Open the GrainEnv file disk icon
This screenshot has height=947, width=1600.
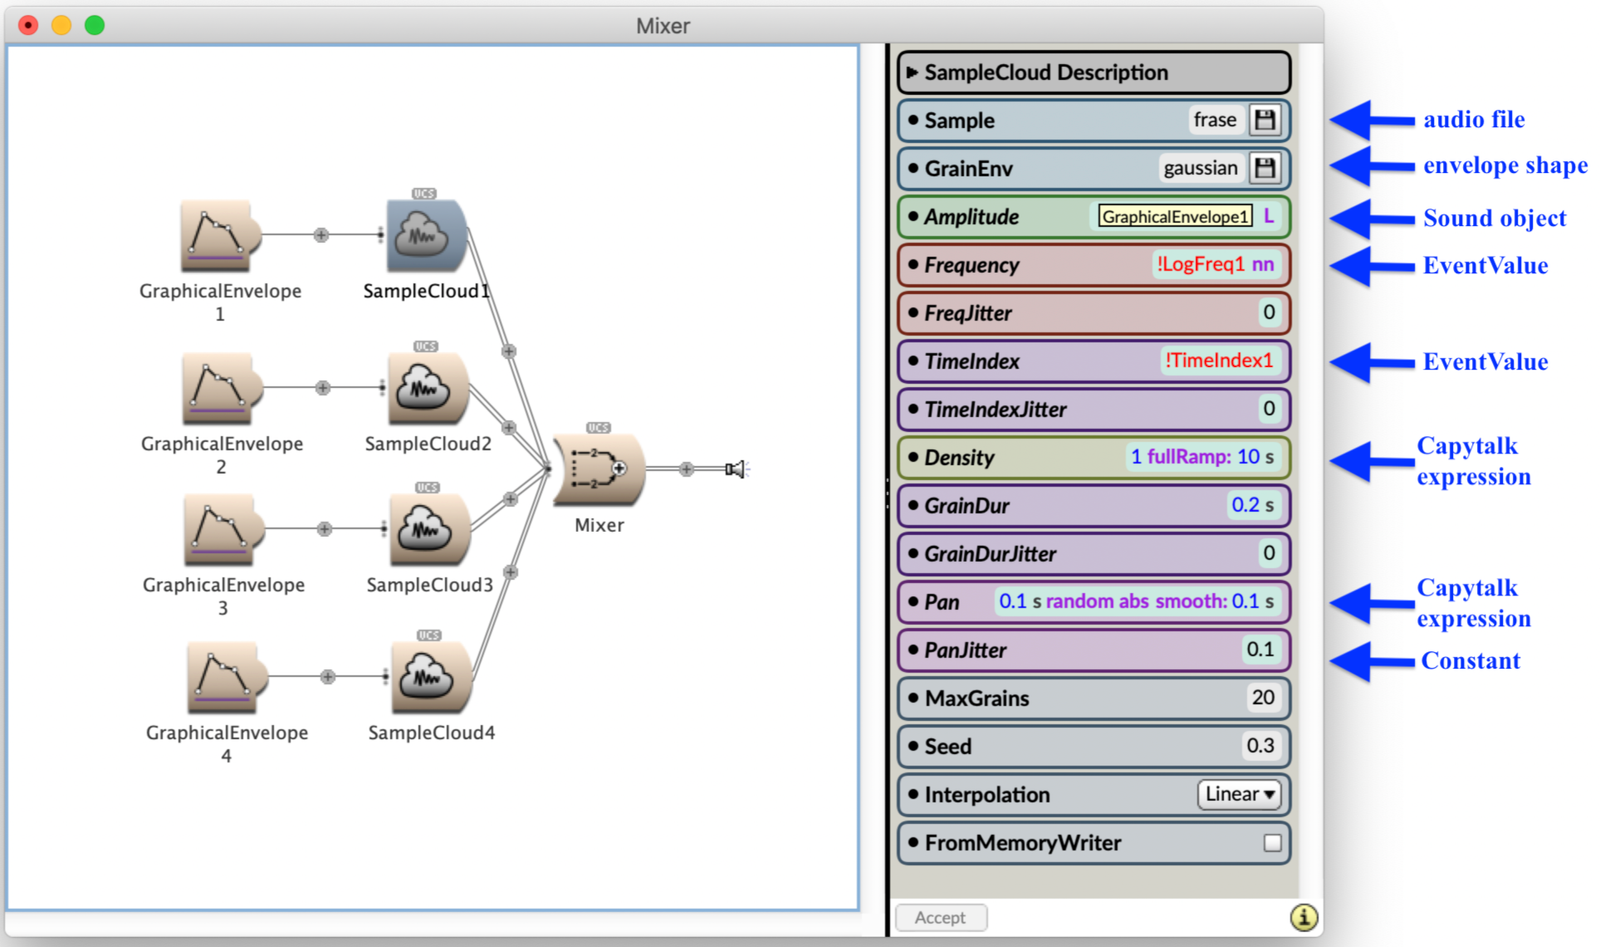point(1265,168)
